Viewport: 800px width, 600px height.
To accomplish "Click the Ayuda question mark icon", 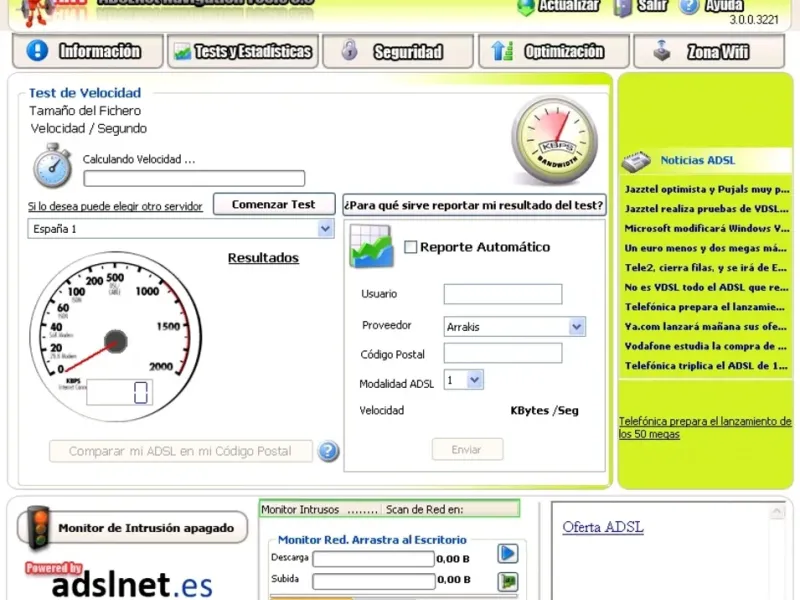I will point(689,7).
